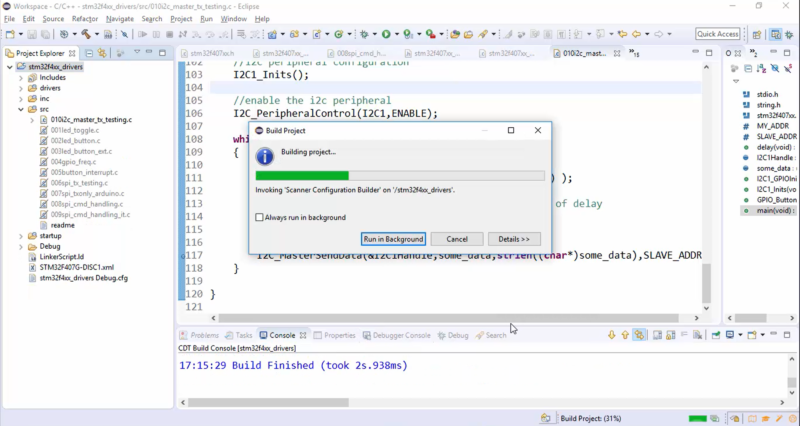Click the Back navigation yellow arrow
Screen dimensions: 800x426
pos(636,34)
